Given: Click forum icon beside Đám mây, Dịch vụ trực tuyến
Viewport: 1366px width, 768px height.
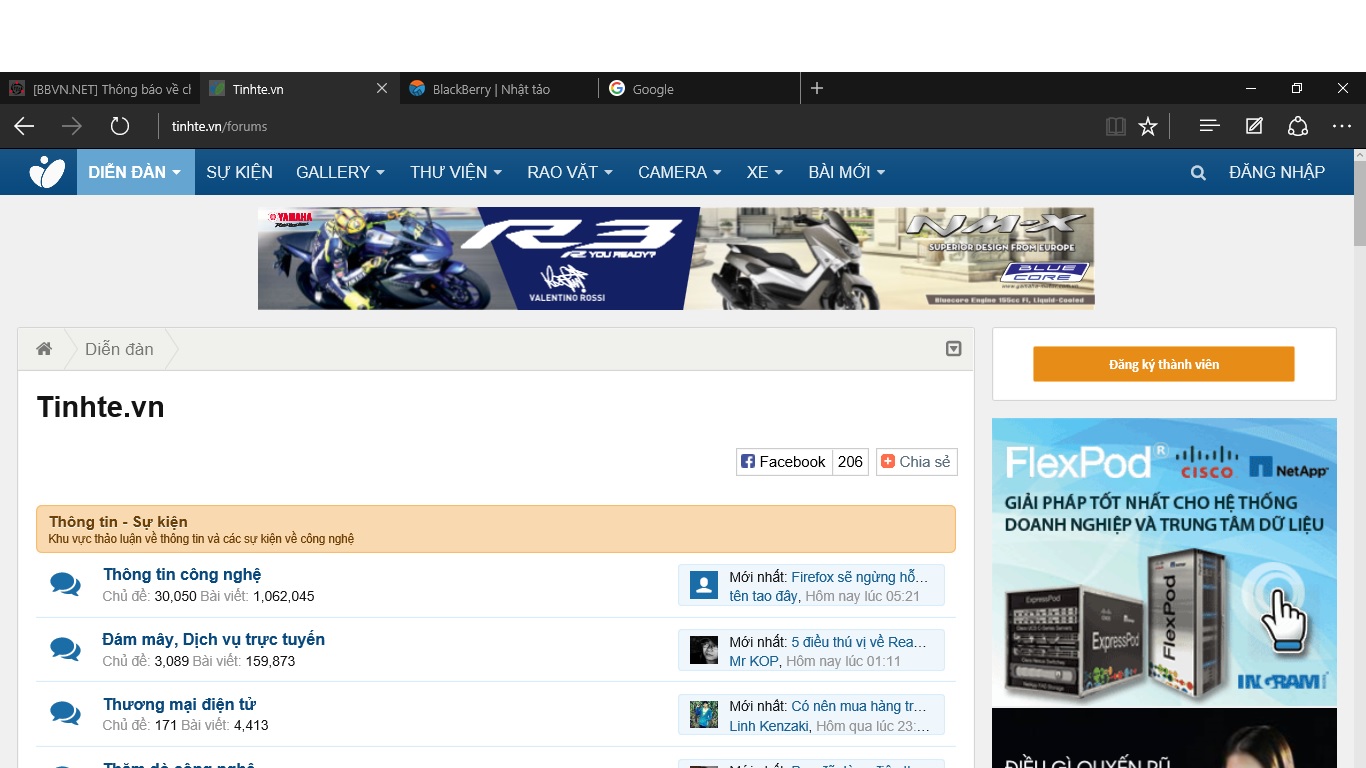Looking at the screenshot, I should pos(66,649).
